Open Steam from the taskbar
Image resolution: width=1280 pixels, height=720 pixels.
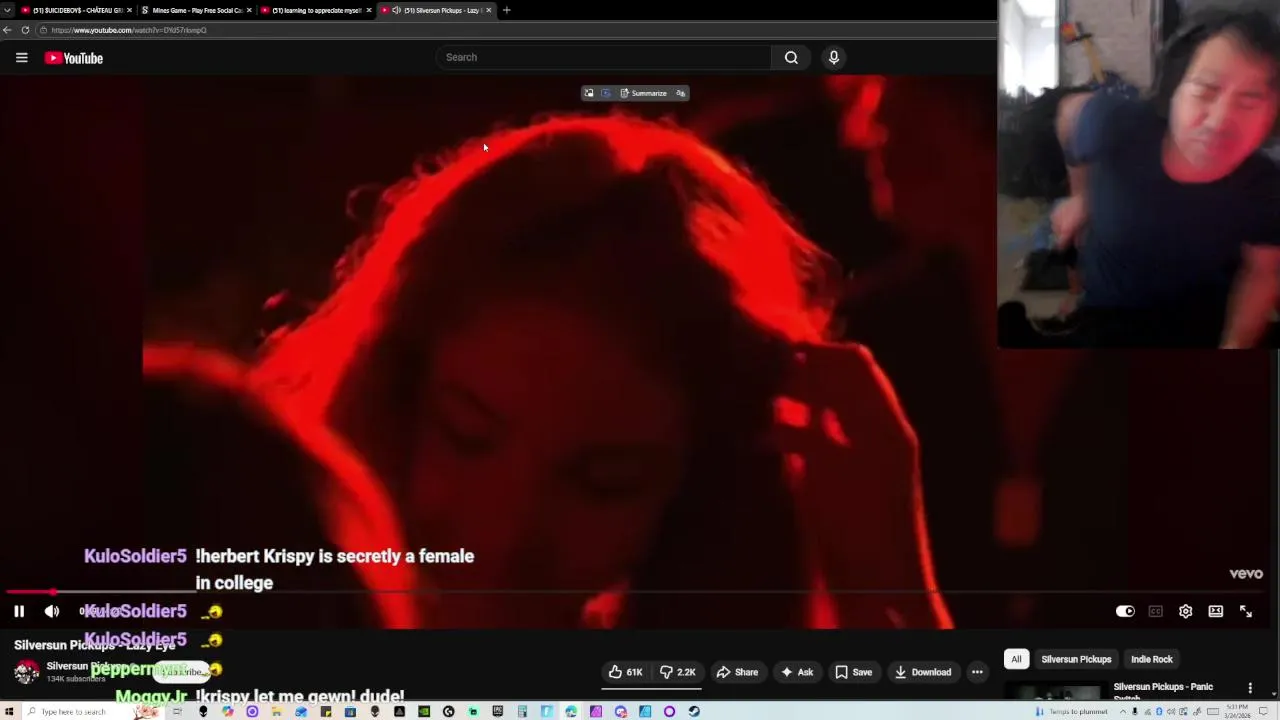click(x=694, y=712)
